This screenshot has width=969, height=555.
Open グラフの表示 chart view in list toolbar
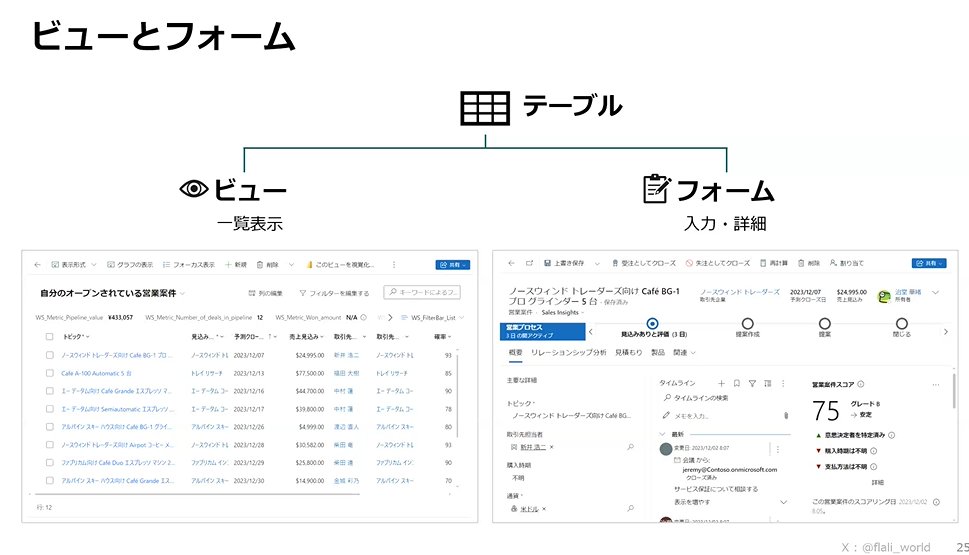point(130,265)
